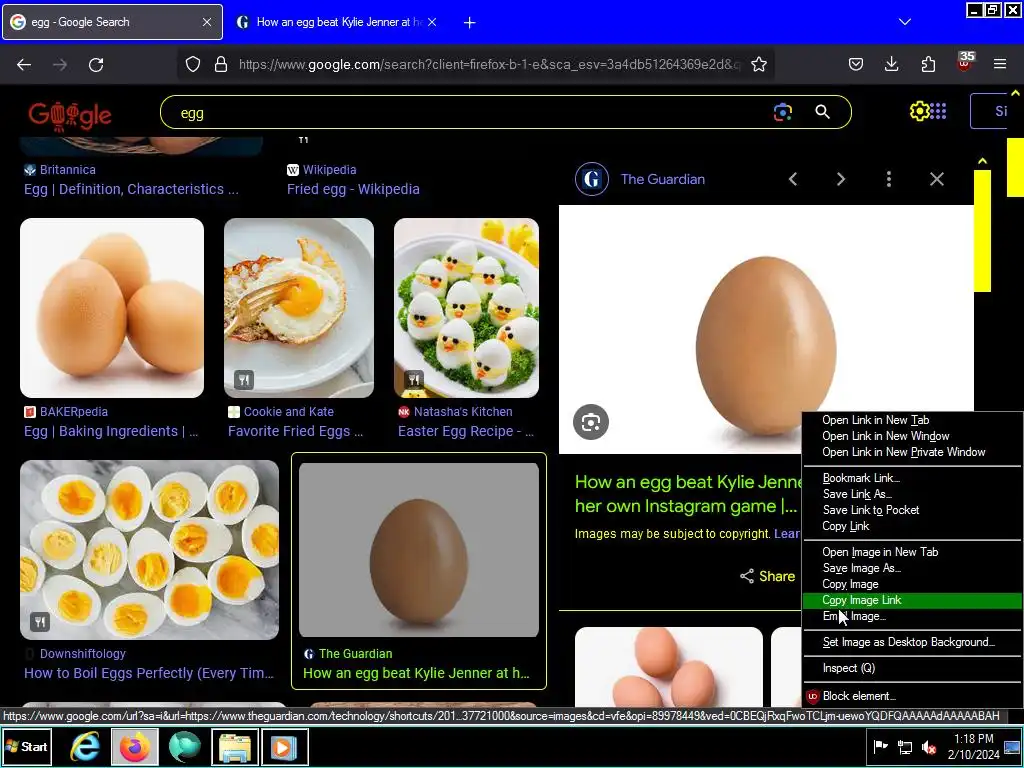Choose Open Link in New Window
The height and width of the screenshot is (768, 1024).
click(886, 436)
